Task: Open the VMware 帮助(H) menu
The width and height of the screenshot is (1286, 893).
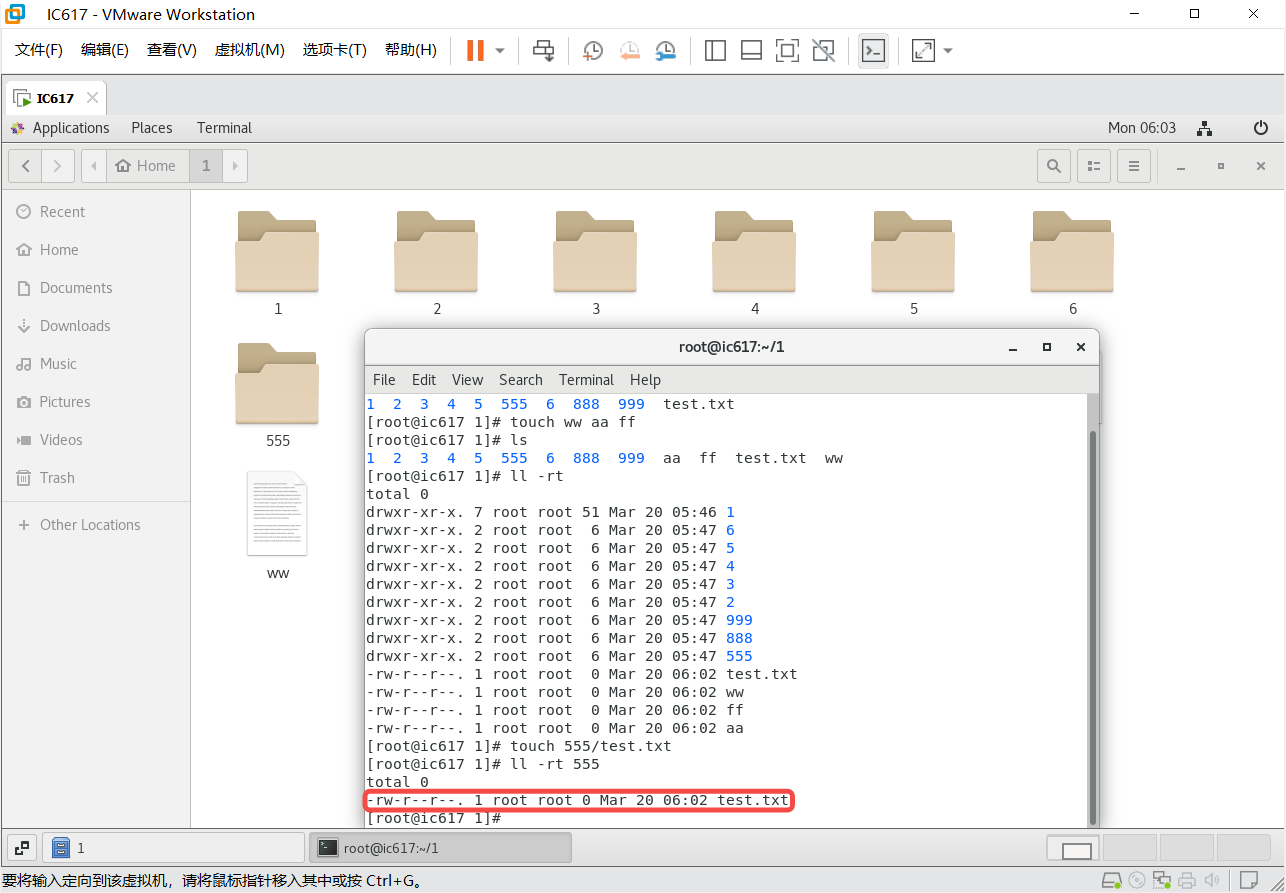Action: click(x=411, y=50)
